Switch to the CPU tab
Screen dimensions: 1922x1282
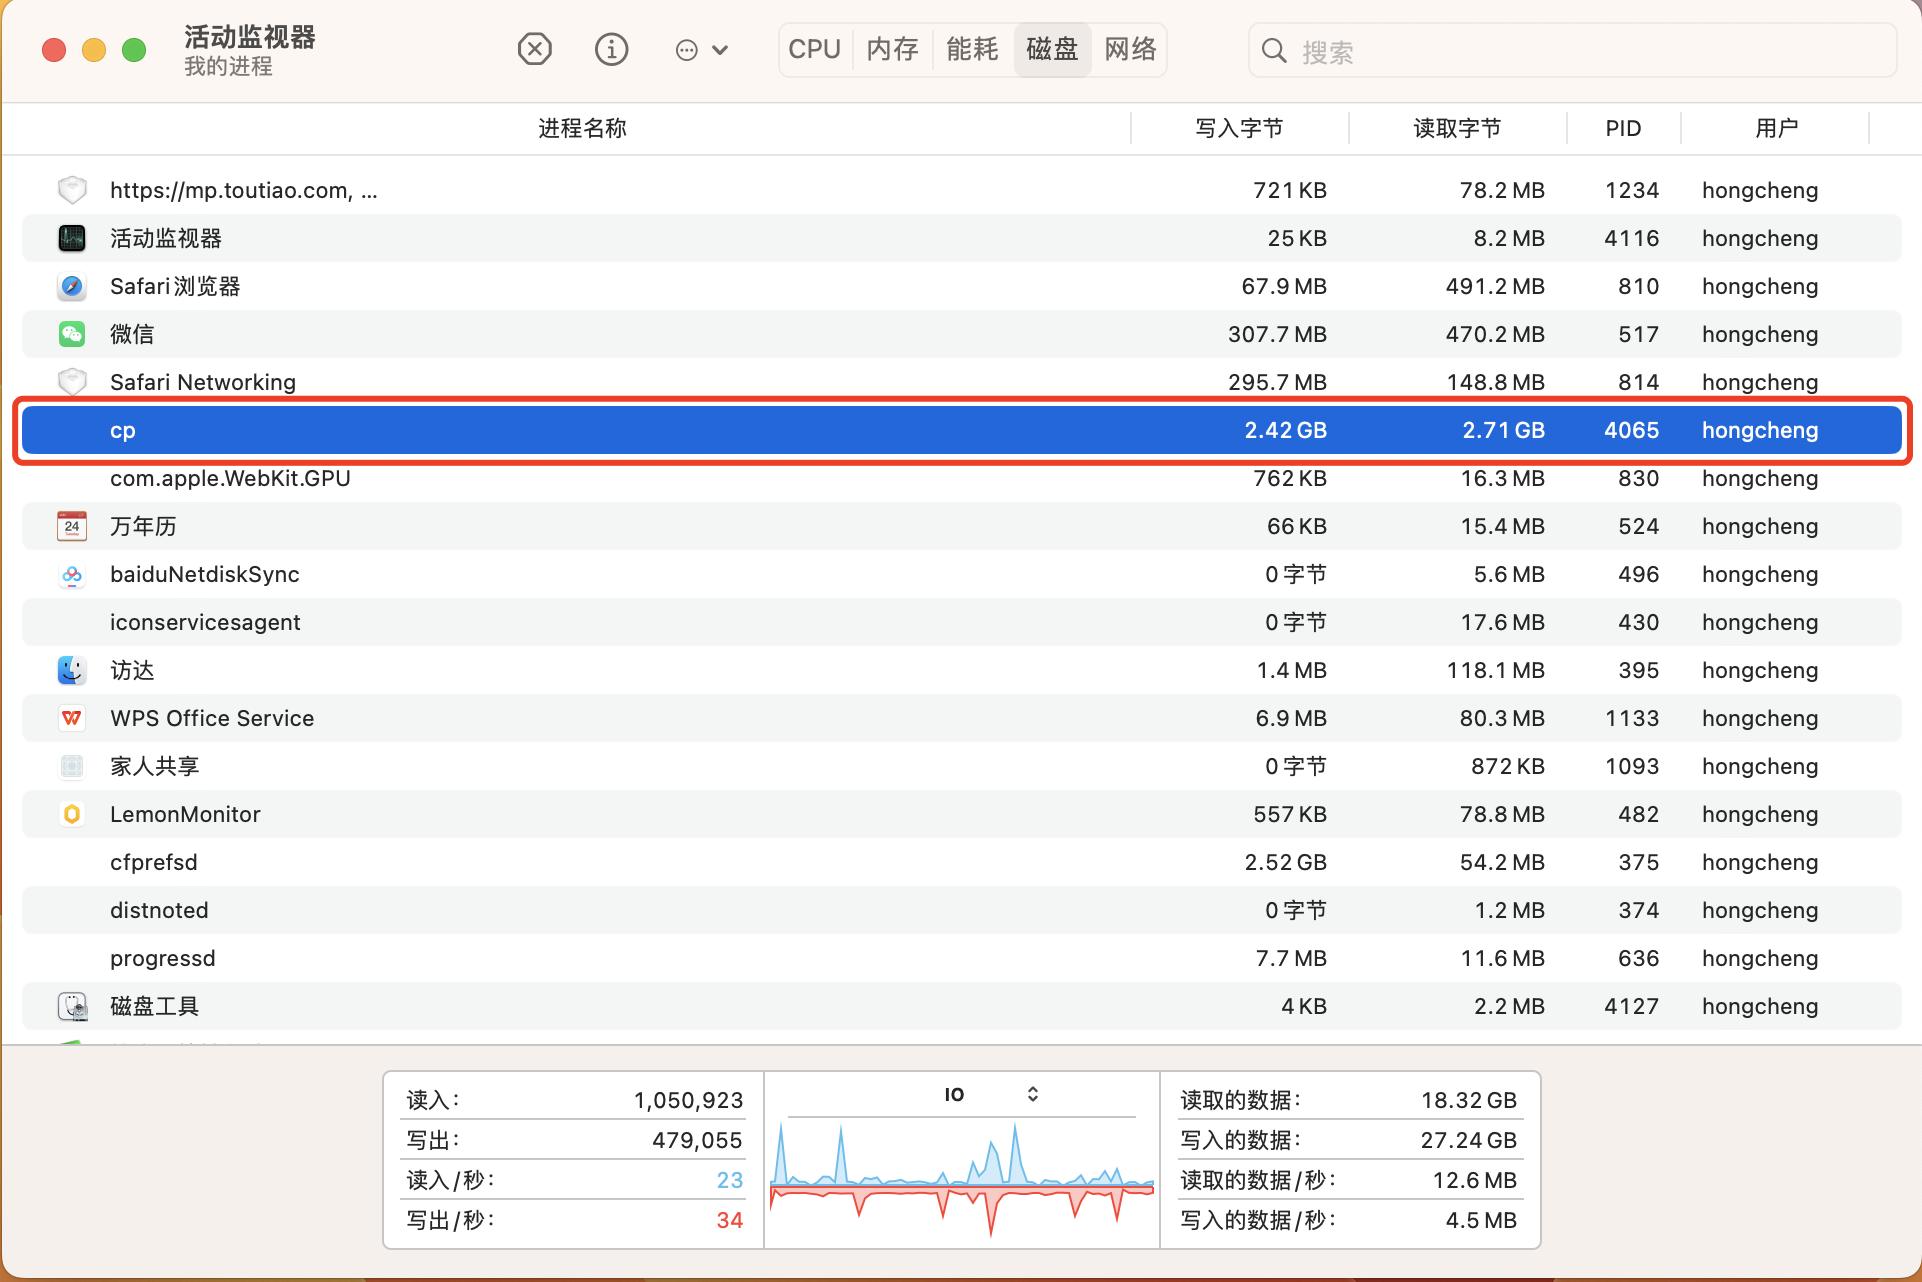coord(814,49)
